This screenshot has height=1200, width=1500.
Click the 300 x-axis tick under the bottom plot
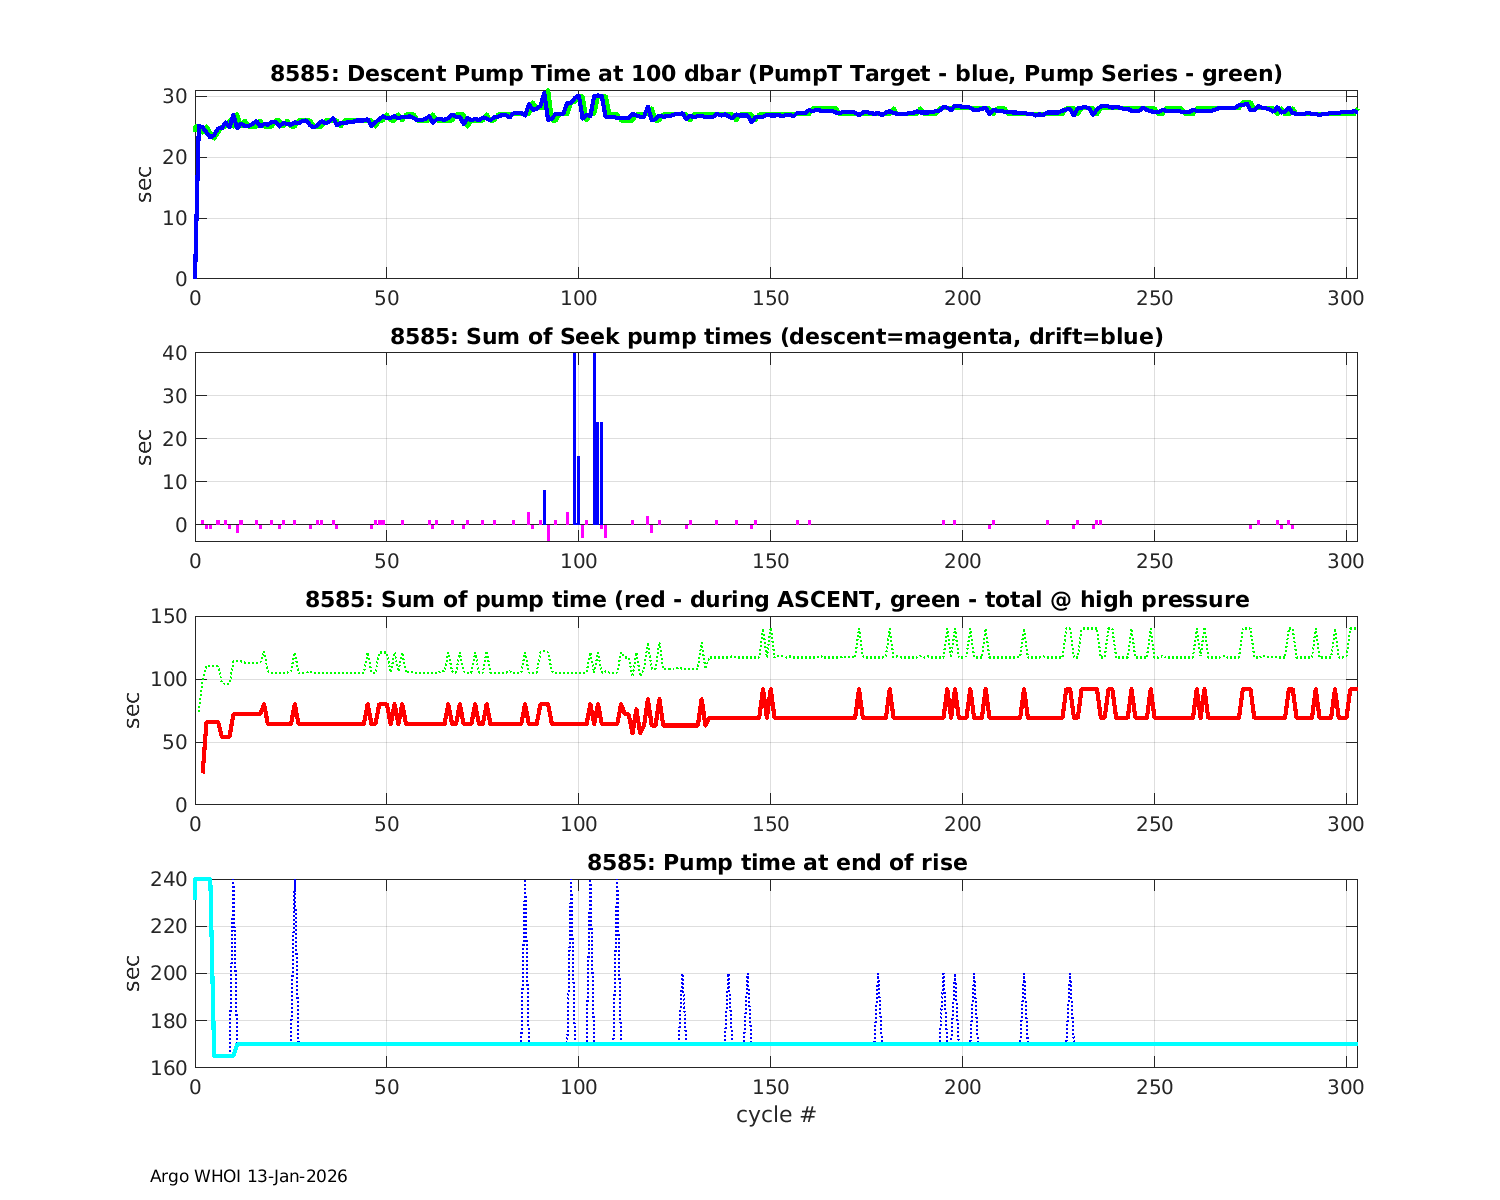(x=1346, y=1088)
